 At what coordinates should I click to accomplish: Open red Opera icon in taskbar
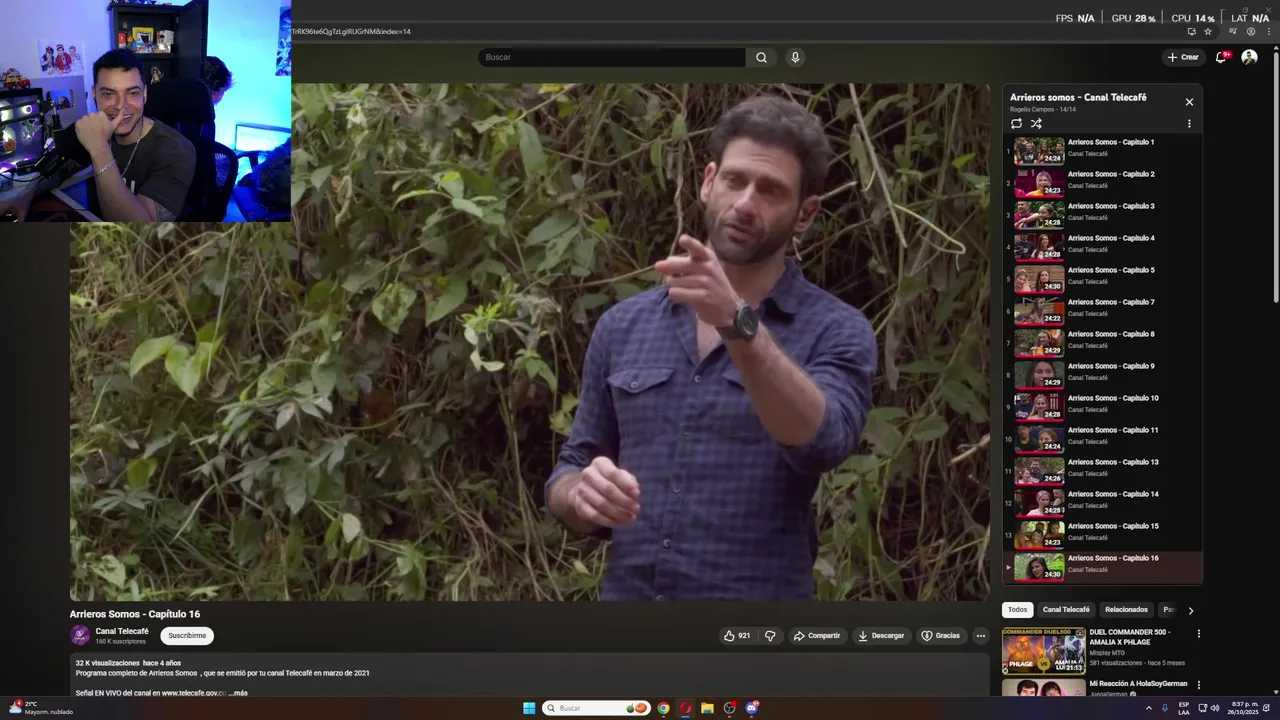[x=685, y=708]
